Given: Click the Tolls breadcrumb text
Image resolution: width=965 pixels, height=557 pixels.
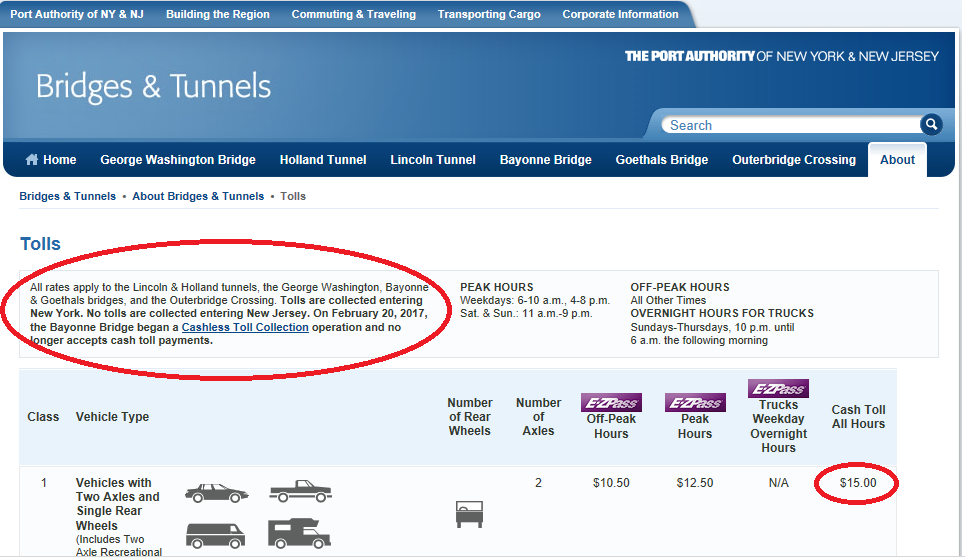Looking at the screenshot, I should 293,196.
